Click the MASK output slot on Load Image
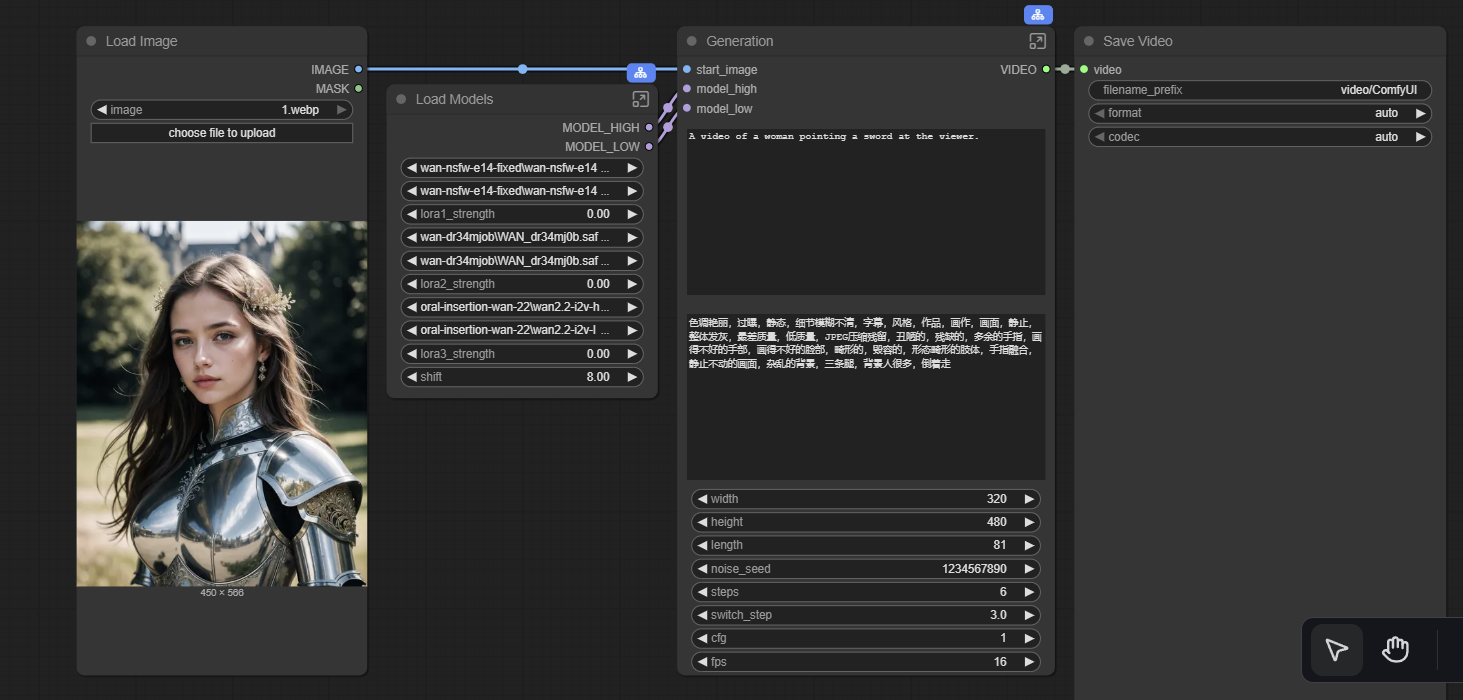 click(x=359, y=89)
